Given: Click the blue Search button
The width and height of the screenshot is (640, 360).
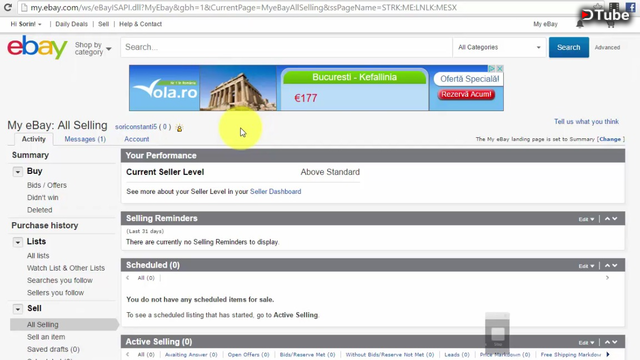Looking at the screenshot, I should 569,47.
